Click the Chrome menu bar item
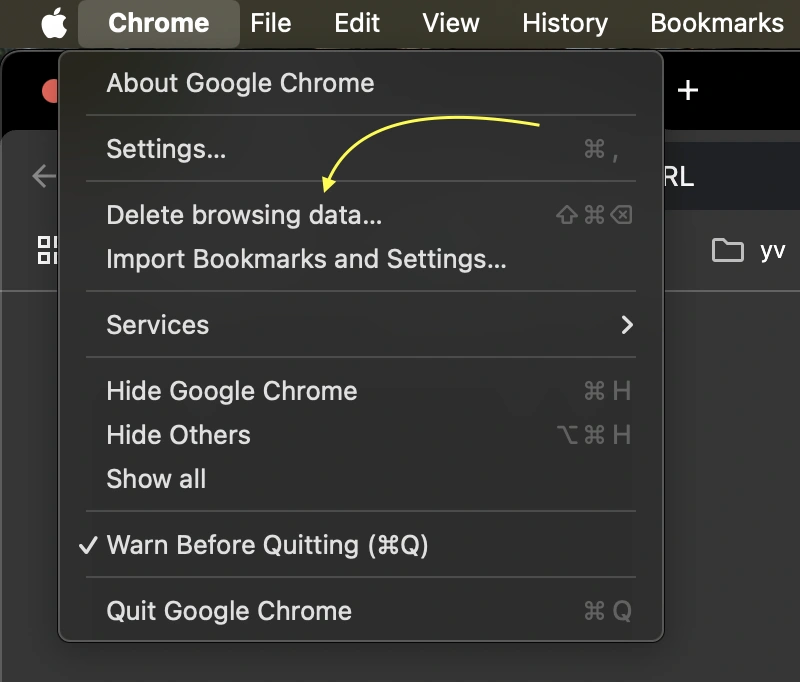This screenshot has width=800, height=682. (159, 23)
